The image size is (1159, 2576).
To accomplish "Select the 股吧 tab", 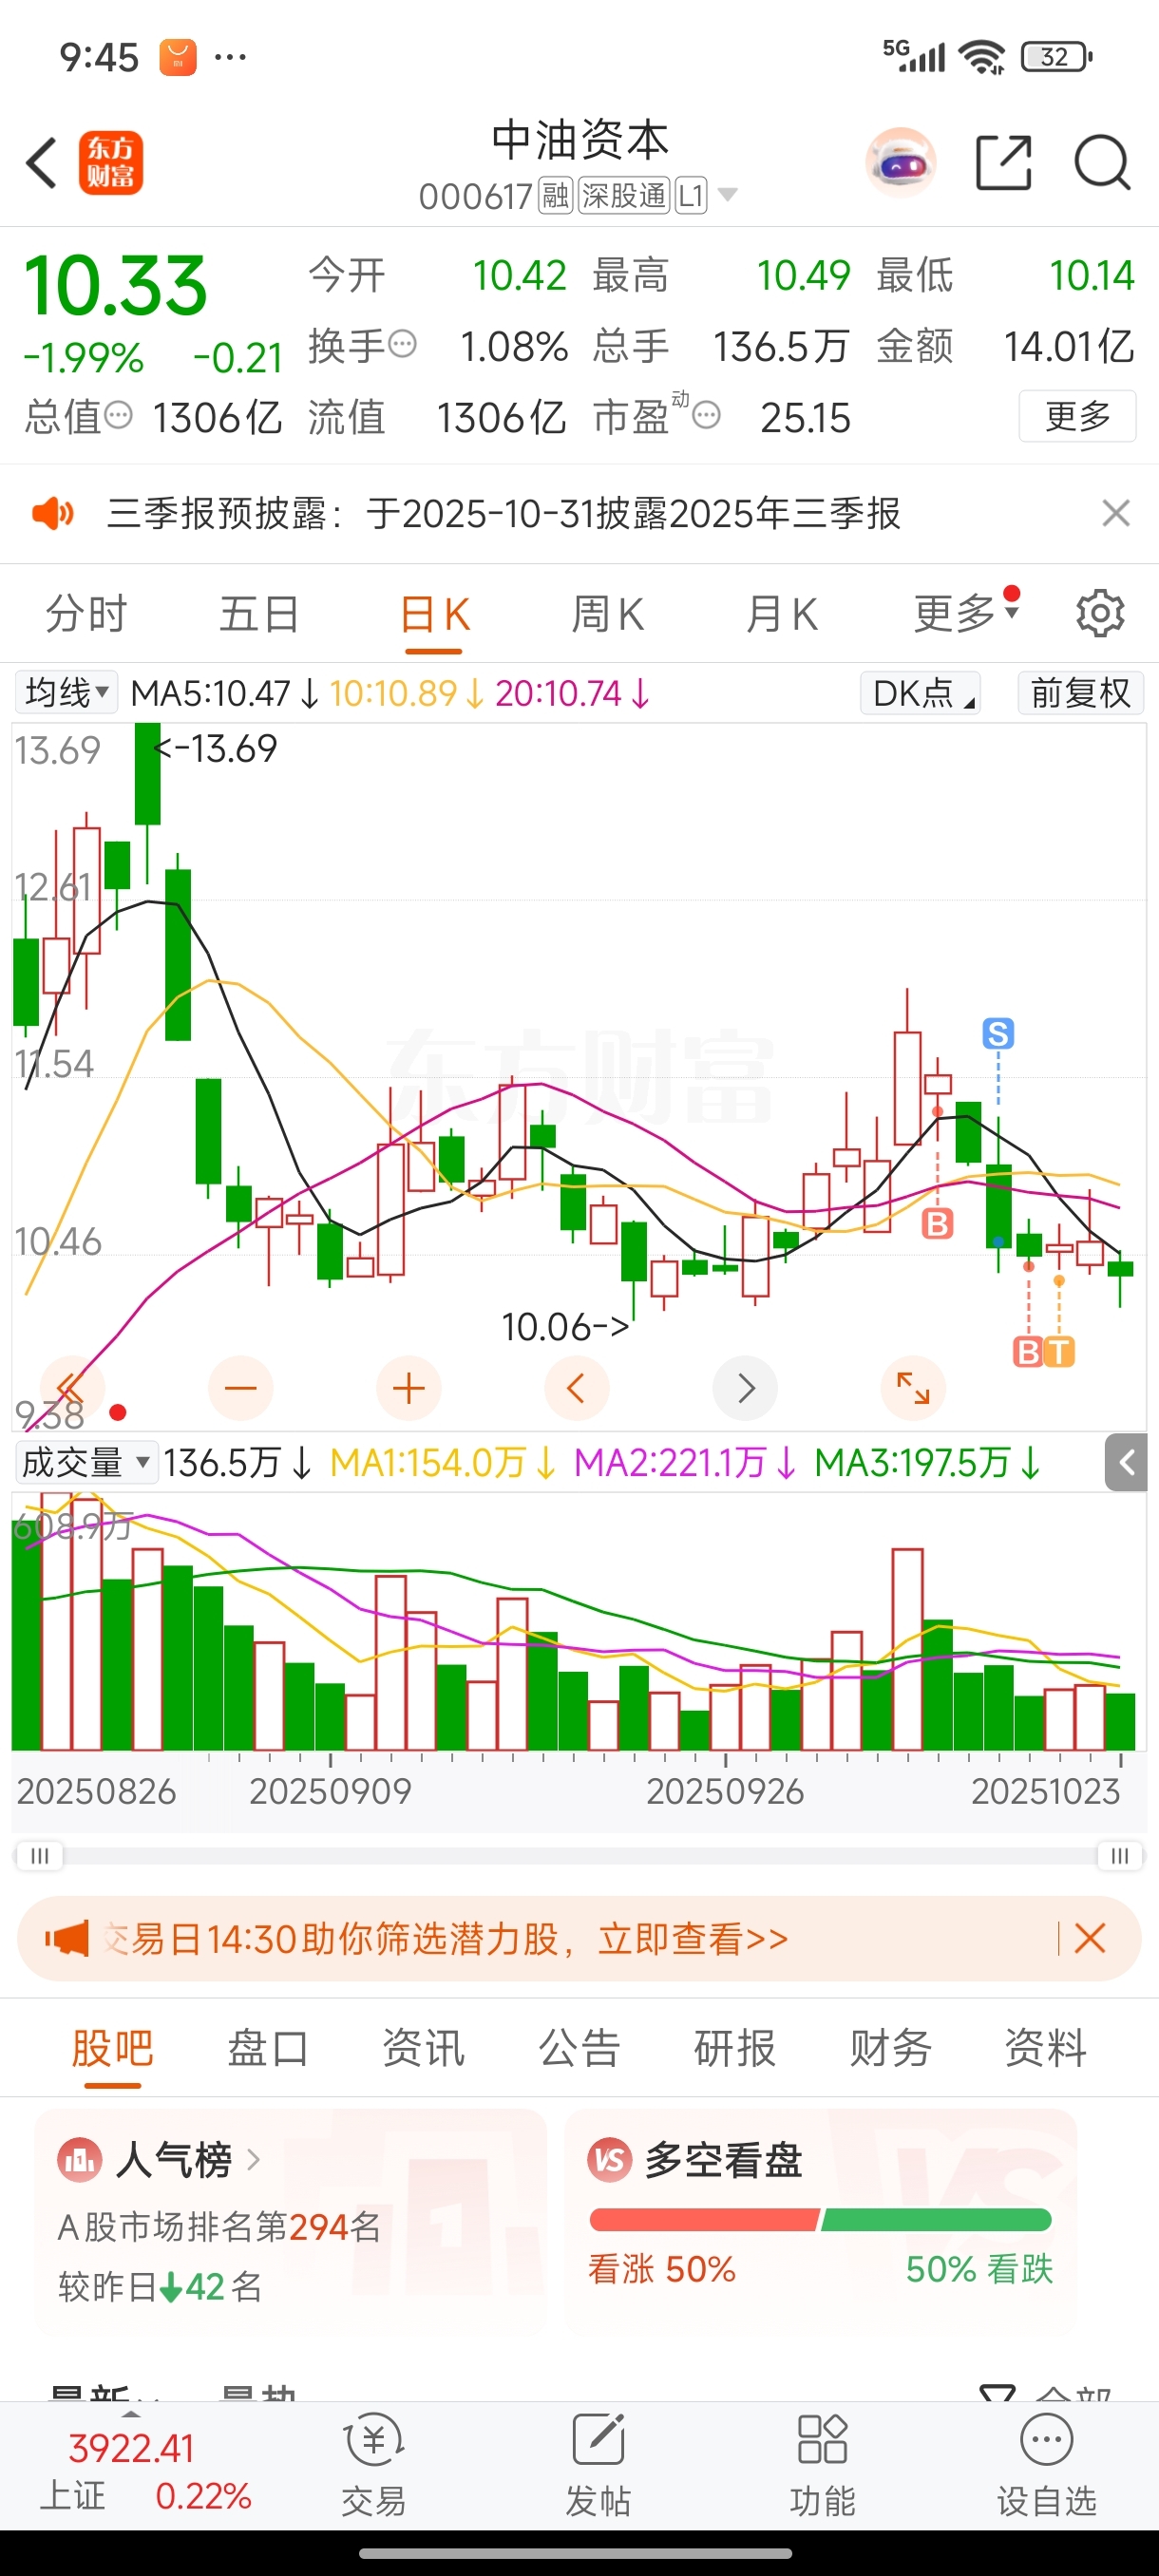I will click(112, 2048).
